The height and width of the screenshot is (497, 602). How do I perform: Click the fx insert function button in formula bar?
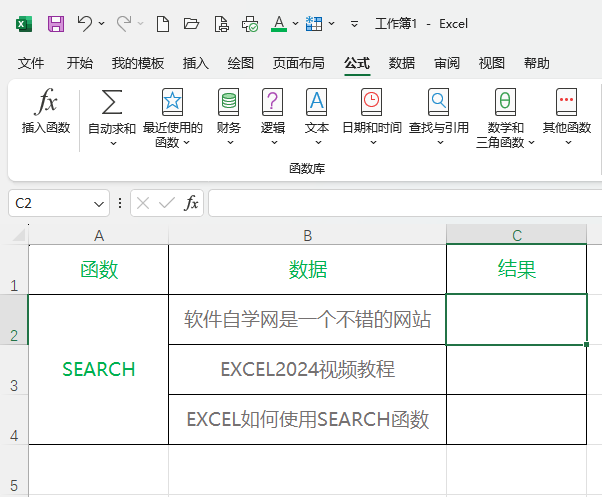(x=191, y=203)
